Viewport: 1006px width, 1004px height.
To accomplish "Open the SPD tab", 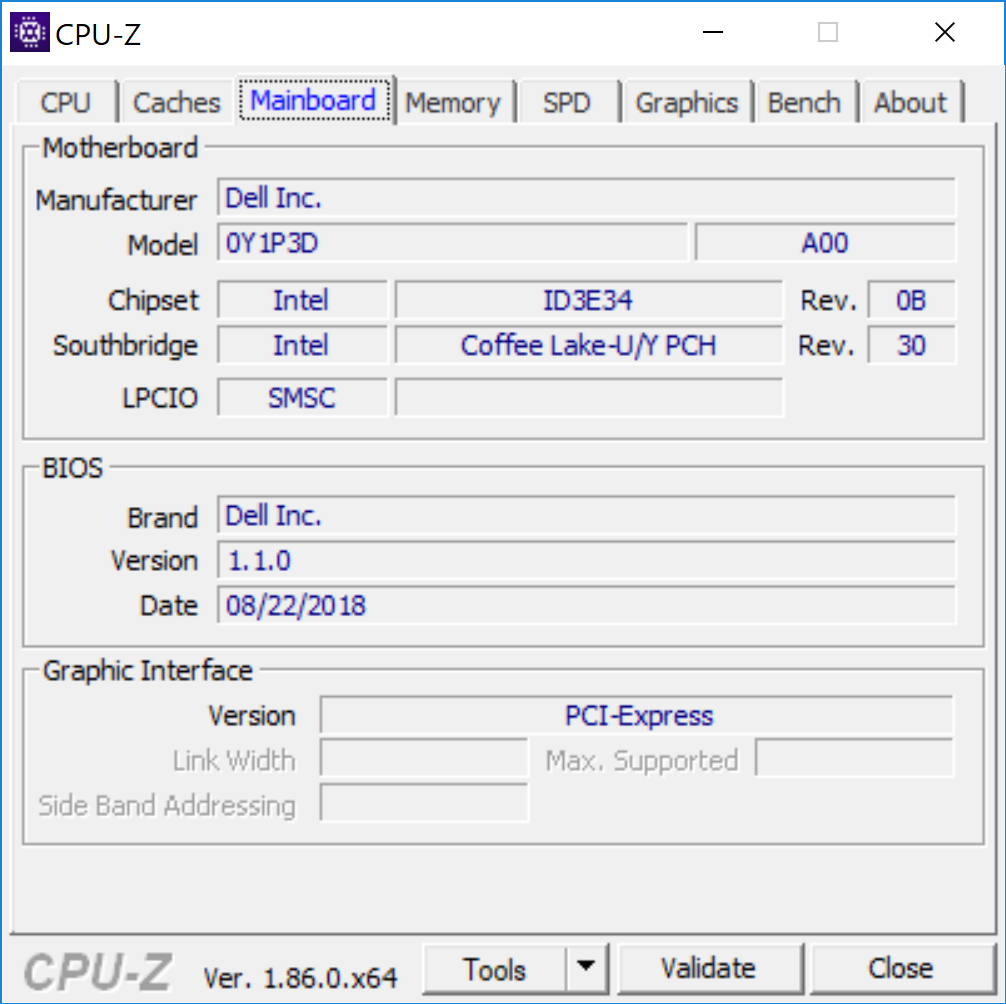I will [x=567, y=102].
